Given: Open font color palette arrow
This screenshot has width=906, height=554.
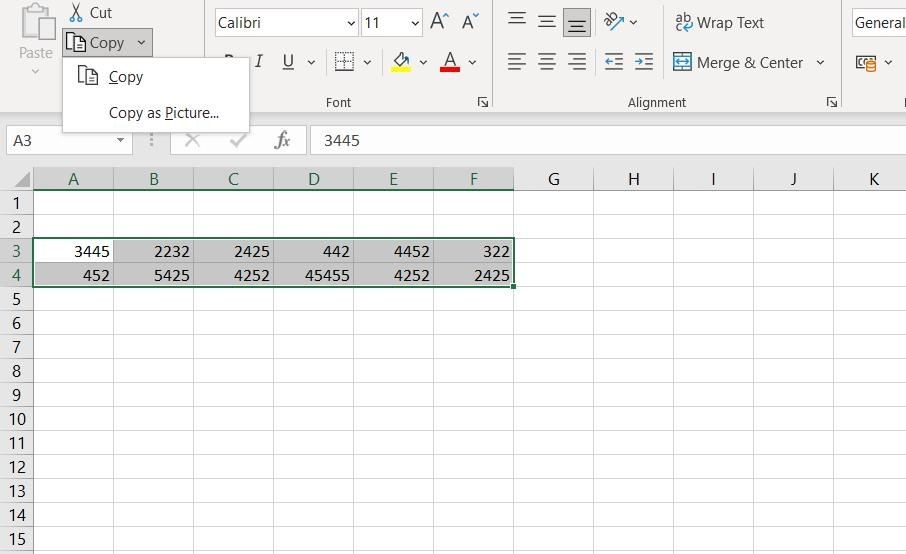Looking at the screenshot, I should coord(472,62).
